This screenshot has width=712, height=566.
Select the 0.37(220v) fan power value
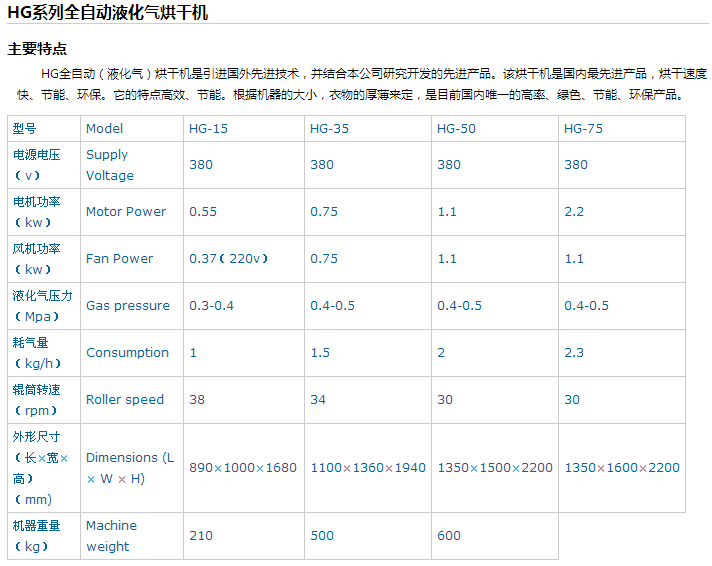(x=229, y=259)
